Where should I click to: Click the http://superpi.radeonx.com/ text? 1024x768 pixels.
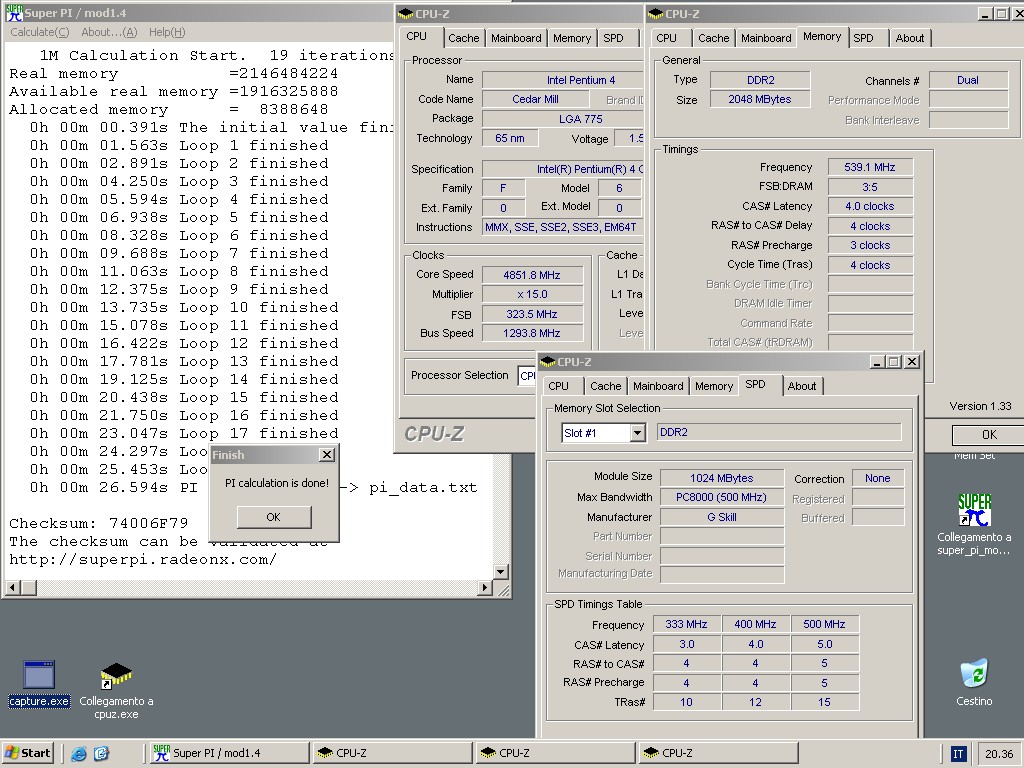pos(143,560)
